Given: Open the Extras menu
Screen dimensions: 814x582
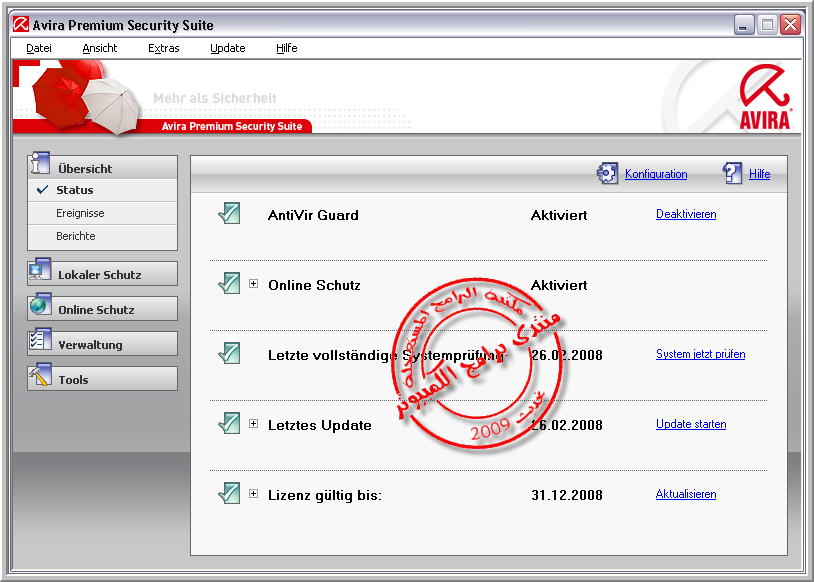Looking at the screenshot, I should pyautogui.click(x=164, y=48).
